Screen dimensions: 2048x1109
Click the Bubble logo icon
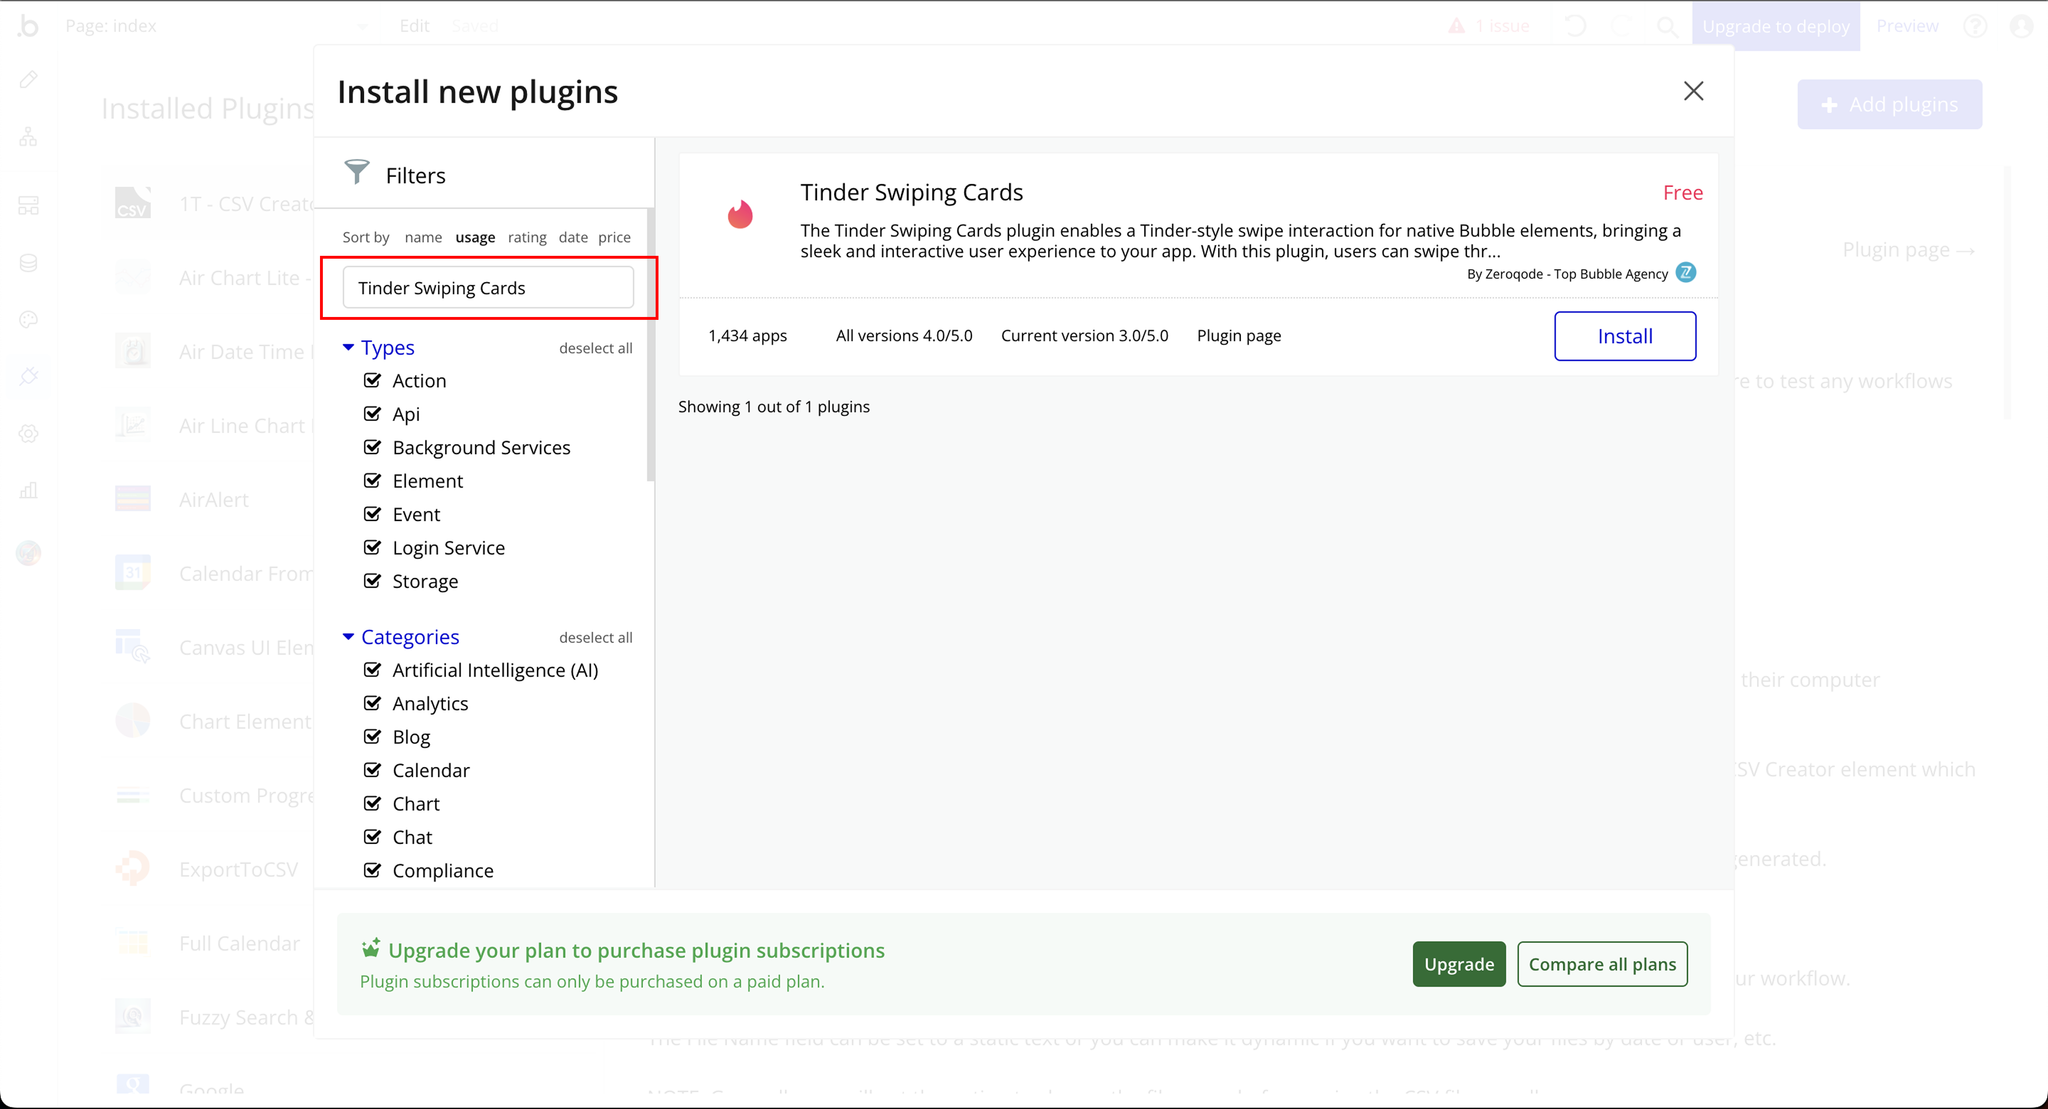[28, 26]
